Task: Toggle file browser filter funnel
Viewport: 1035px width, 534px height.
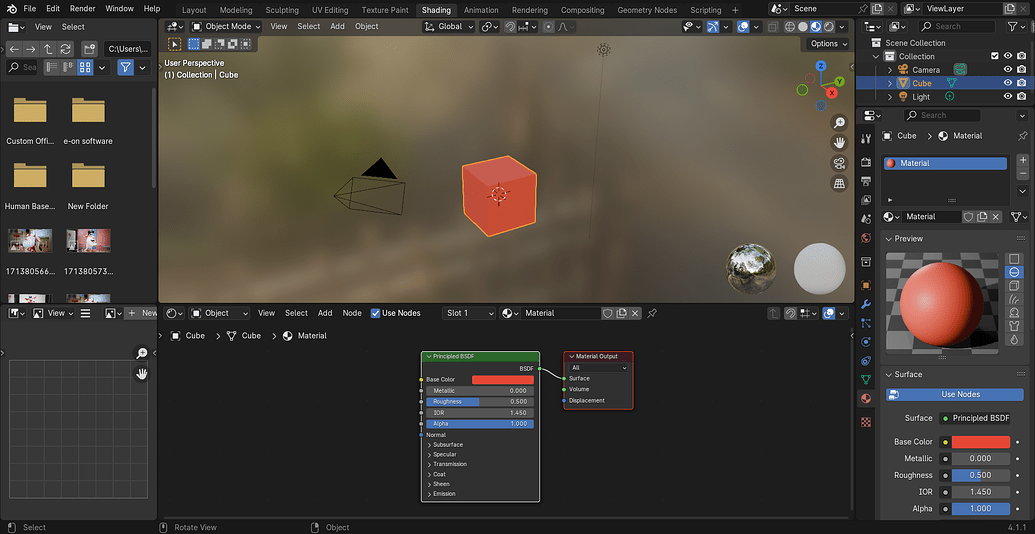Action: pyautogui.click(x=125, y=67)
